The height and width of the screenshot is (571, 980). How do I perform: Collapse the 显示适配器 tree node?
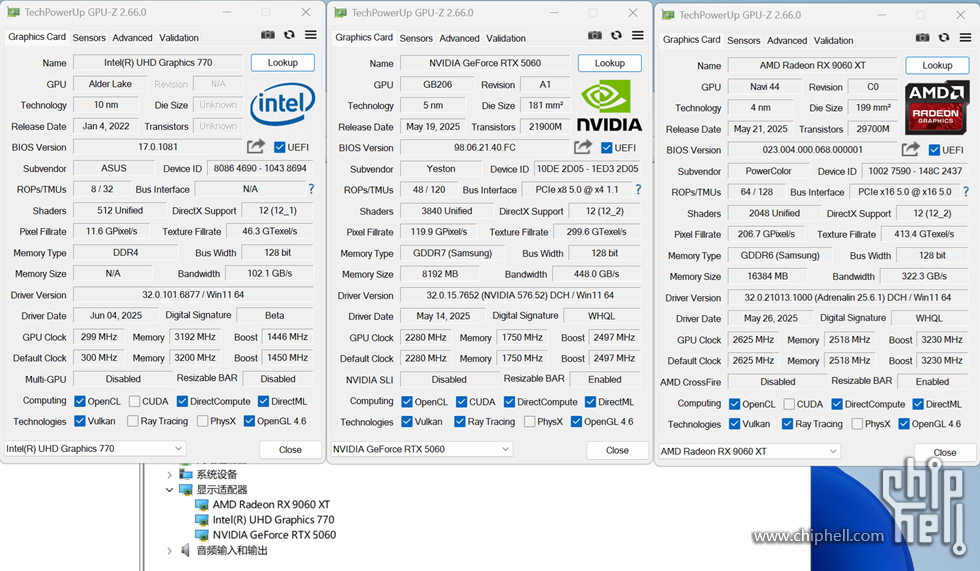point(169,490)
